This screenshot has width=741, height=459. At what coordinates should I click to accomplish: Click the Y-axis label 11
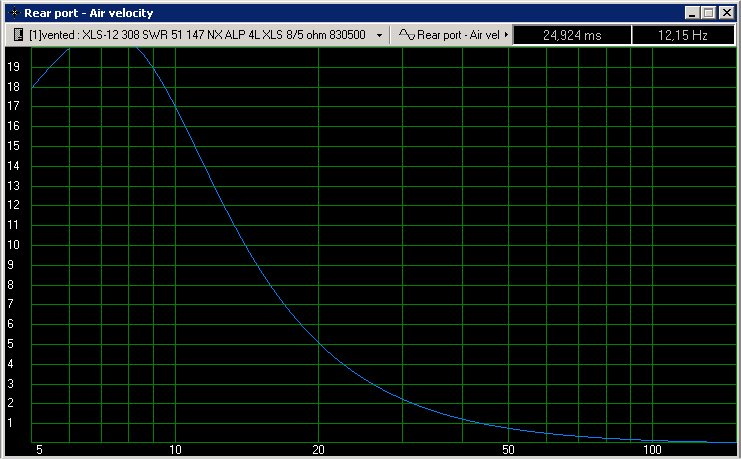click(x=13, y=225)
